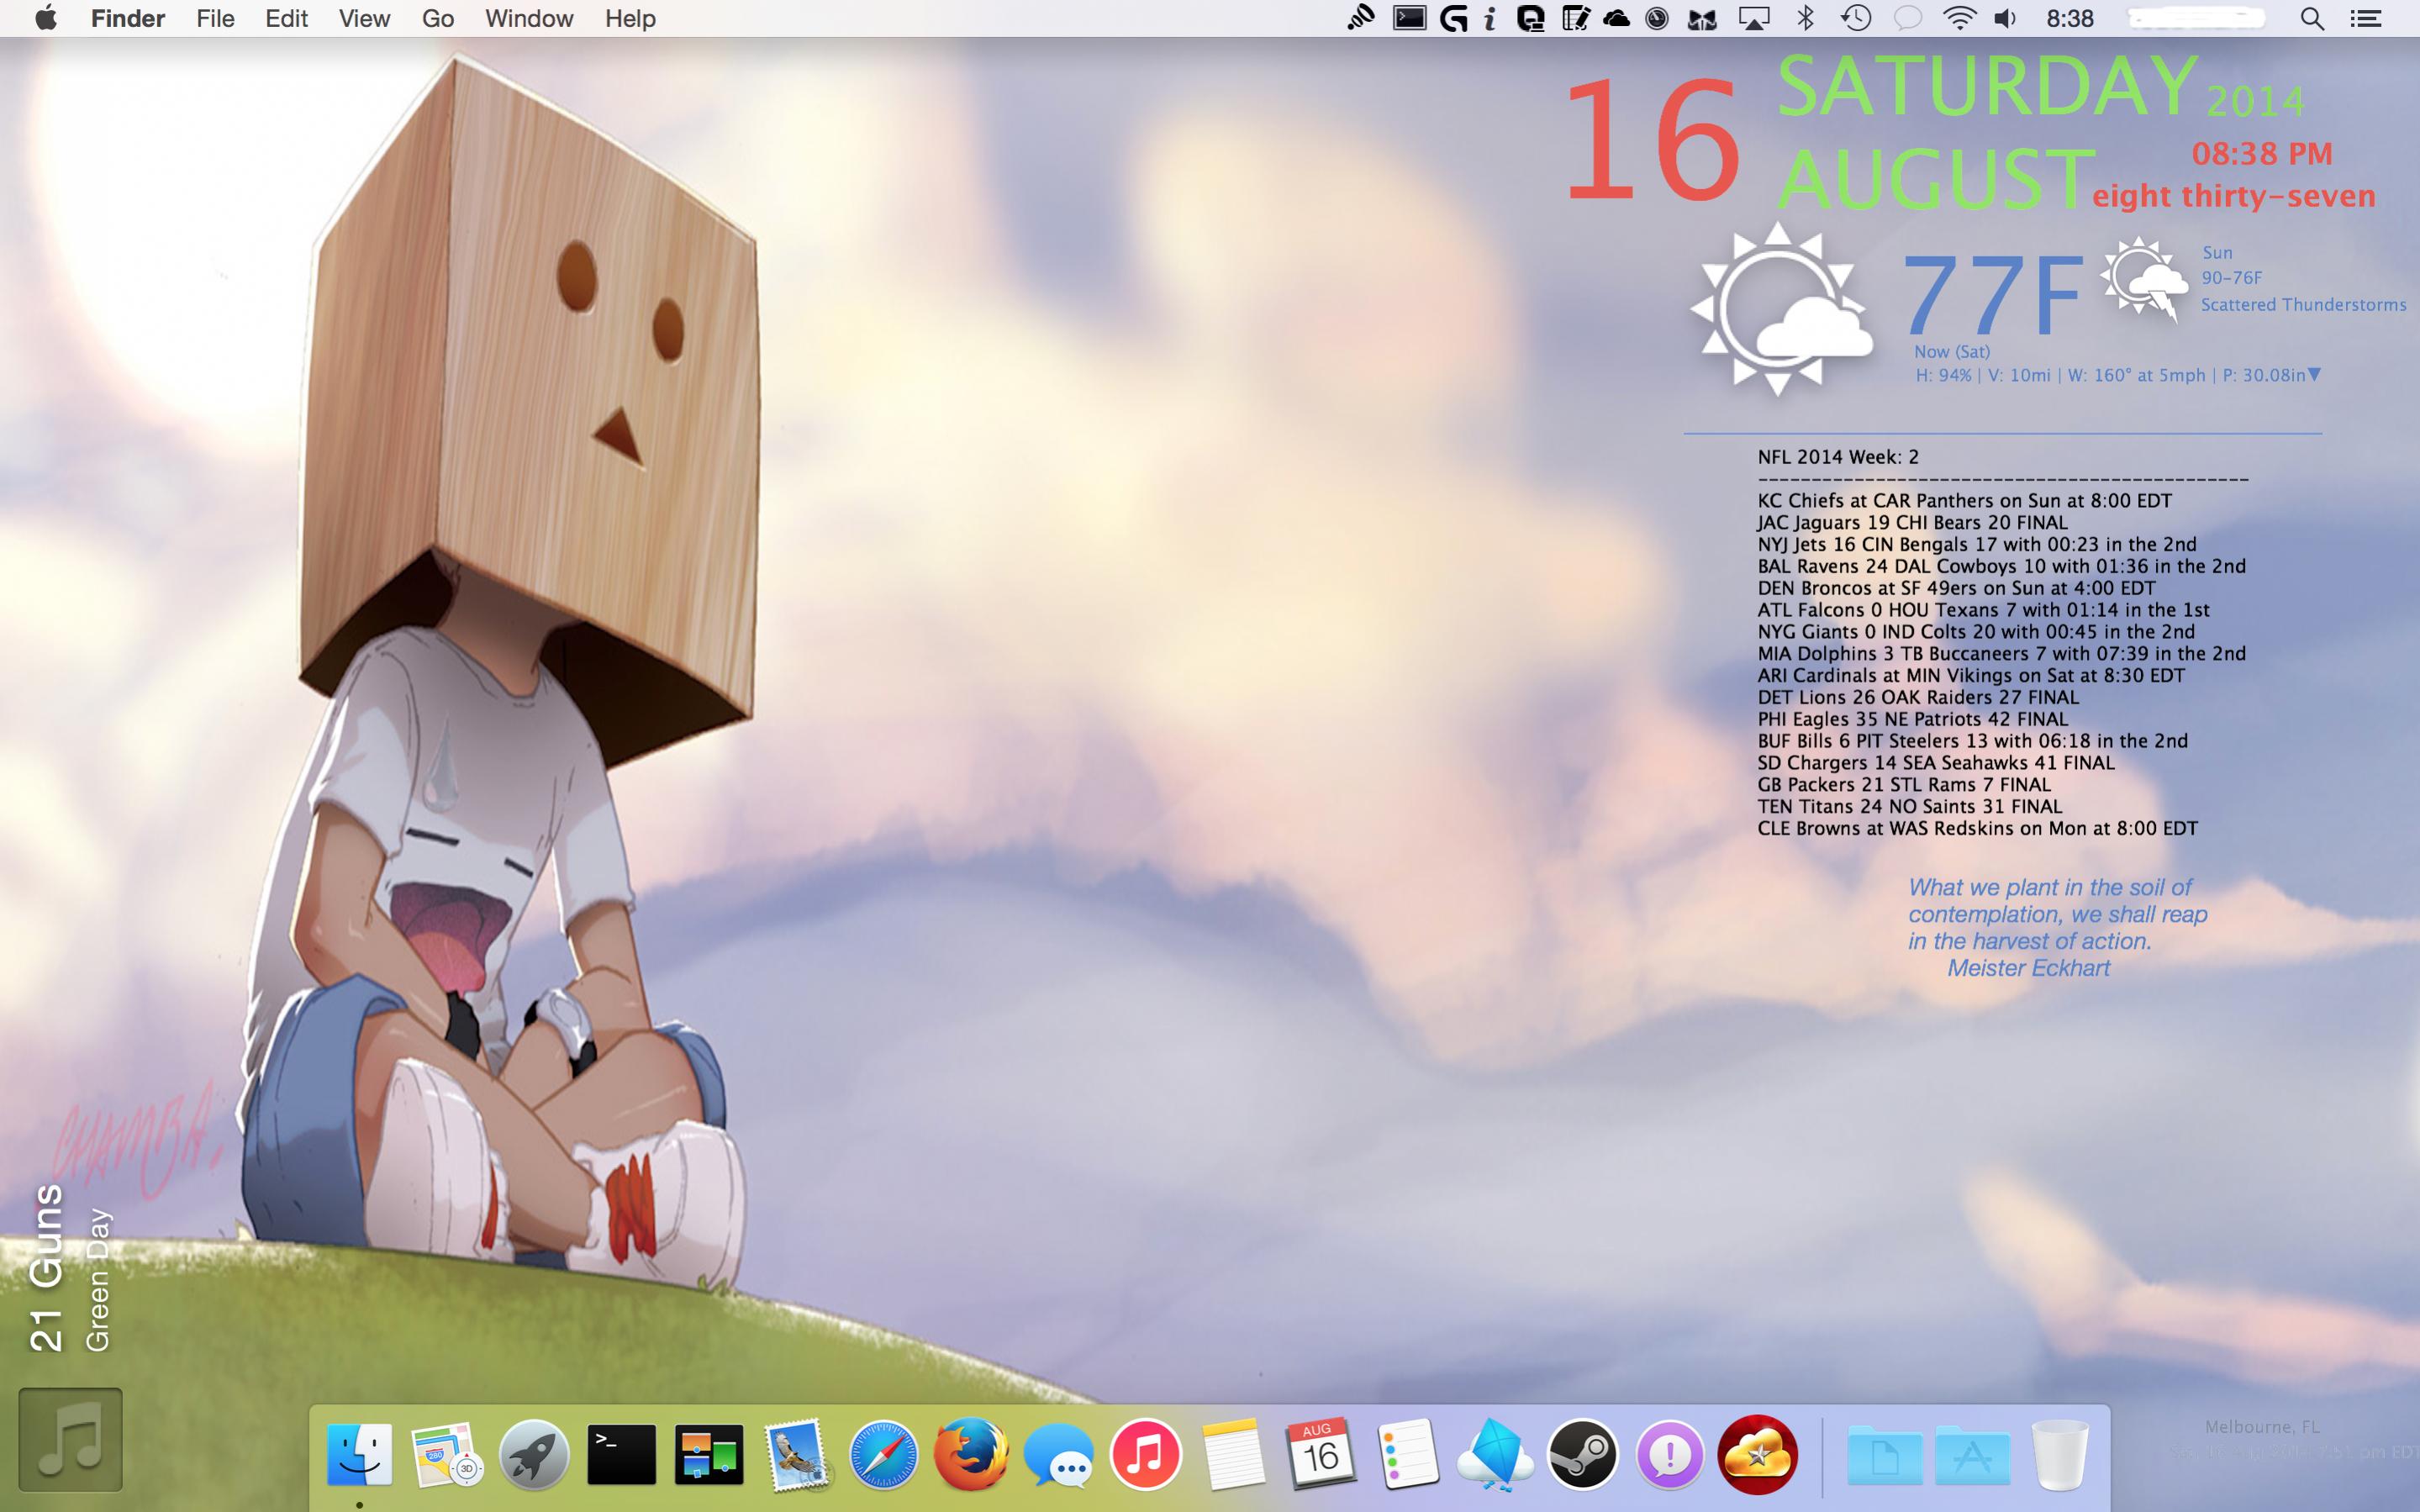Image resolution: width=2420 pixels, height=1512 pixels.
Task: Open Mission Control in the Dock
Action: tap(709, 1454)
